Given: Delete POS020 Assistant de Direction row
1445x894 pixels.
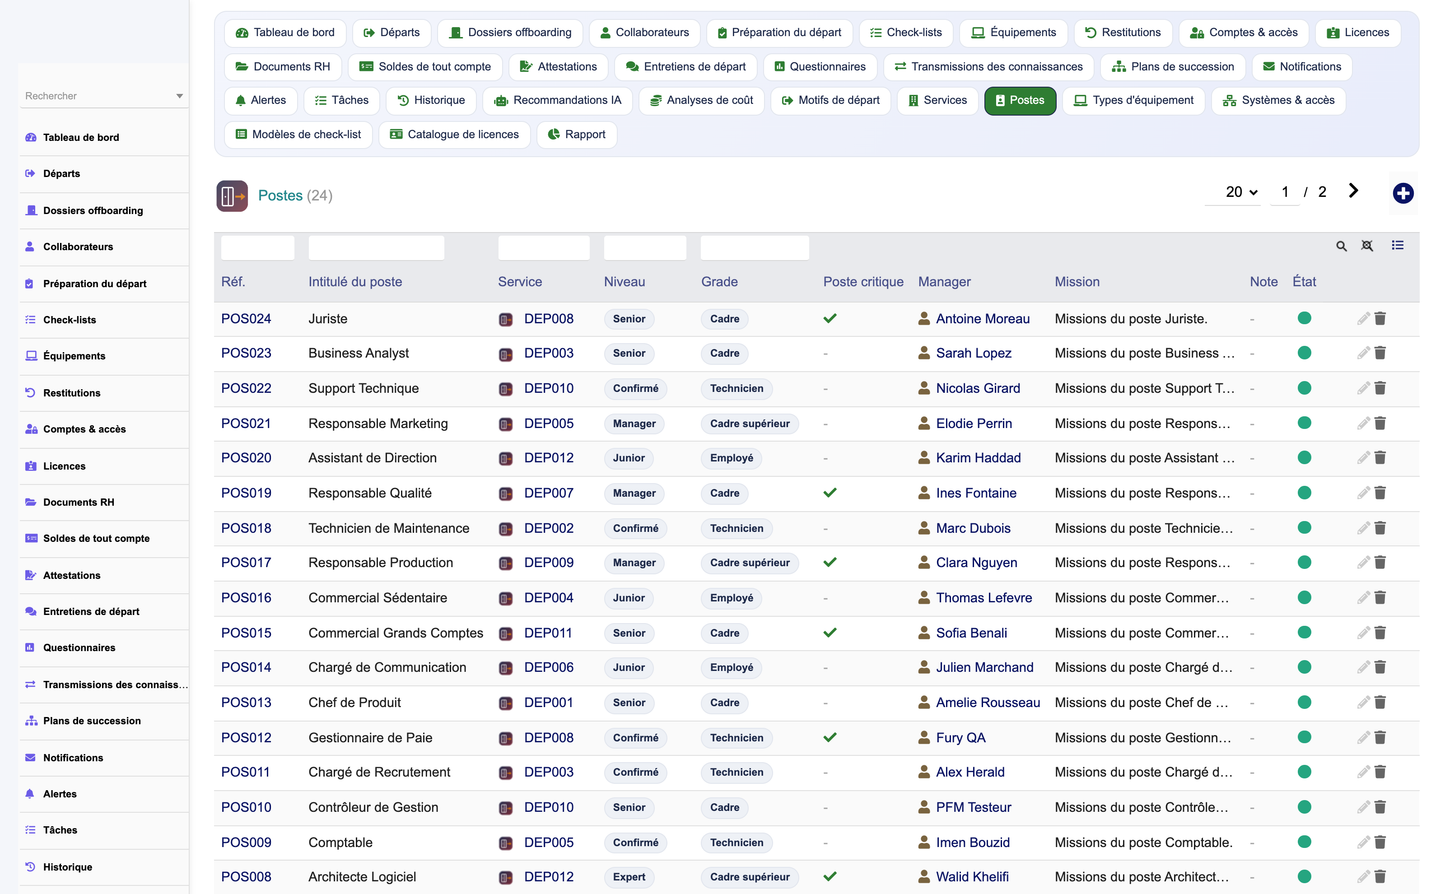Looking at the screenshot, I should [1380, 458].
